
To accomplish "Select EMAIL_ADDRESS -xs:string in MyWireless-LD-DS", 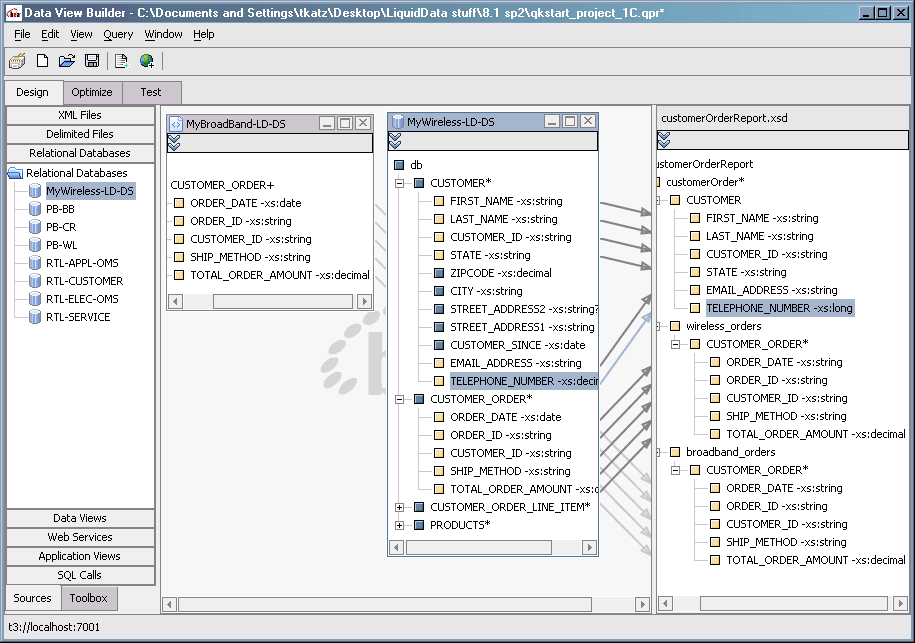I will click(516, 364).
